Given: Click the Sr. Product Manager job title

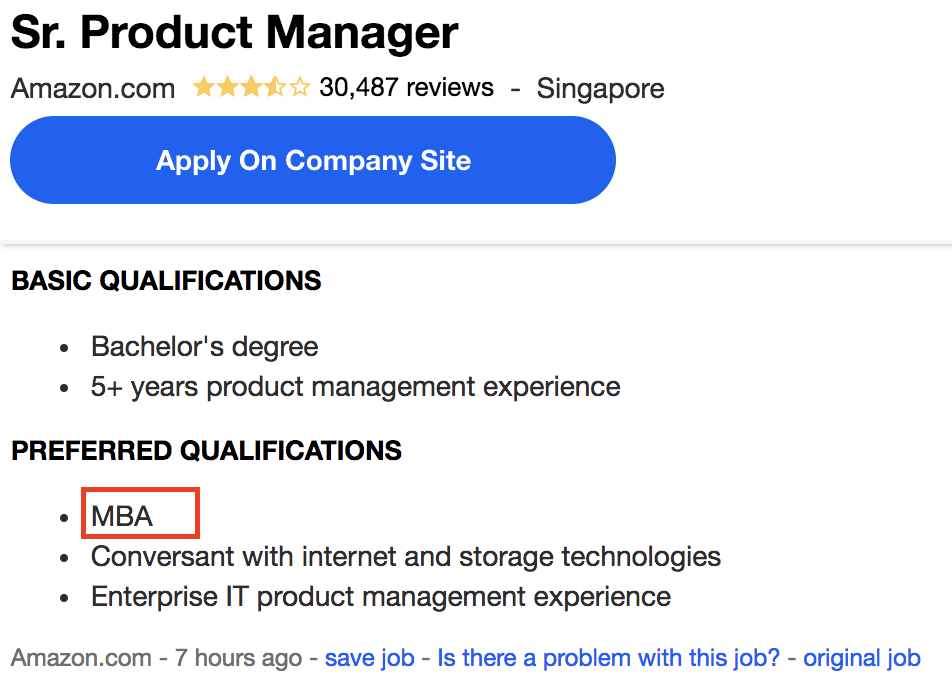Looking at the screenshot, I should point(235,33).
